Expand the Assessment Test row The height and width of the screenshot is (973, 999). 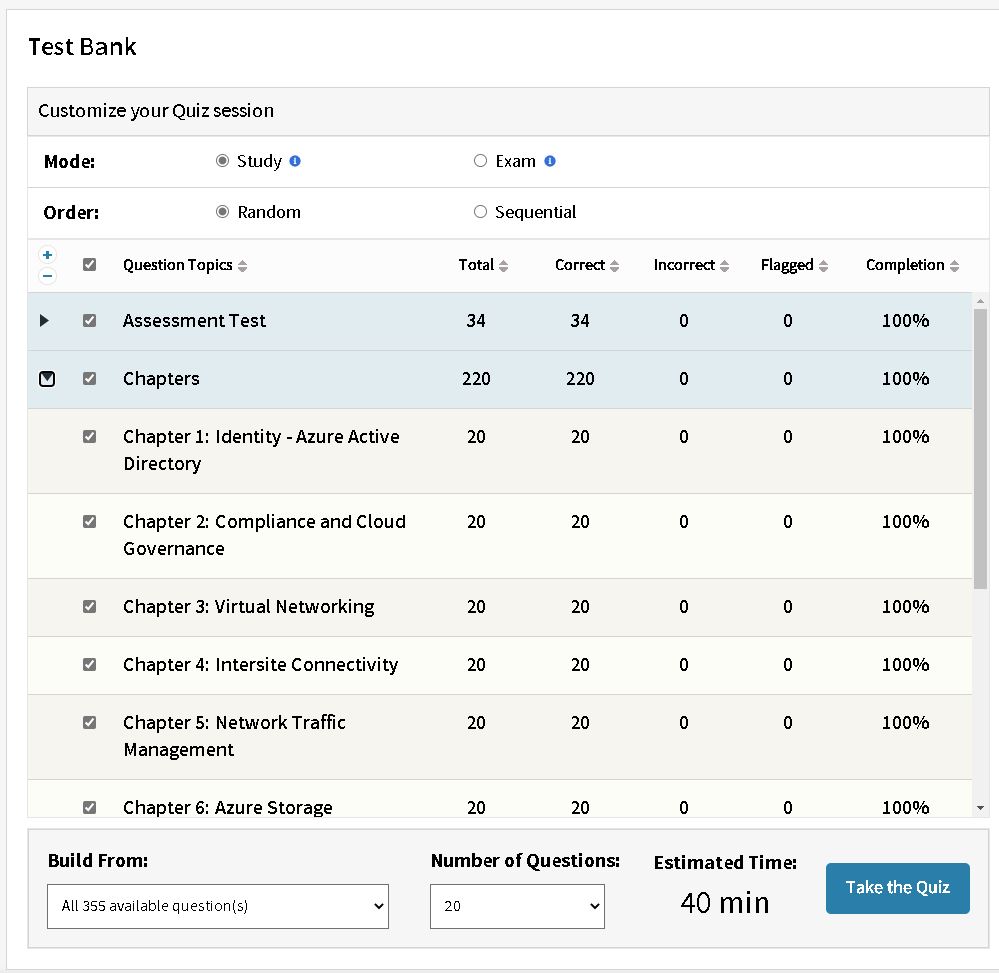point(44,321)
